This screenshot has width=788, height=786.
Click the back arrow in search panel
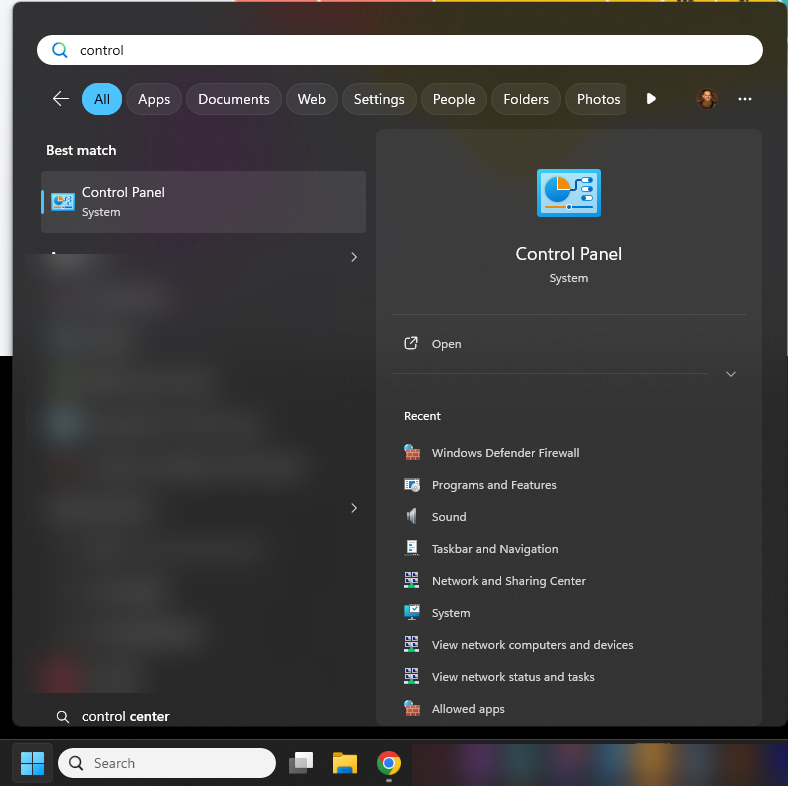coord(61,99)
